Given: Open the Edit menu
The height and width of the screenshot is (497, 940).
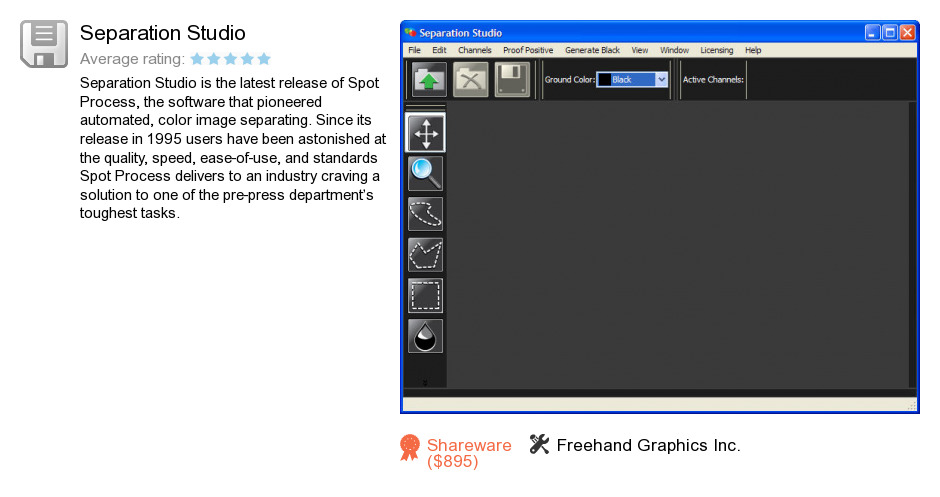Looking at the screenshot, I should click(x=439, y=50).
